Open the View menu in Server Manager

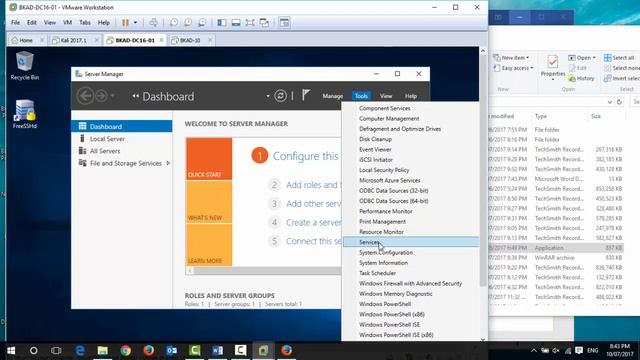click(x=386, y=96)
